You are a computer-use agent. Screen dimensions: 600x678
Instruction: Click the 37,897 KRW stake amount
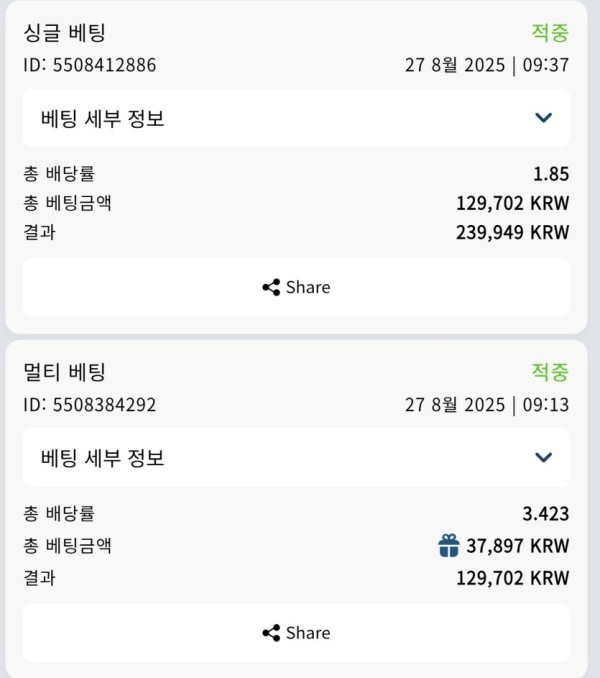click(517, 546)
